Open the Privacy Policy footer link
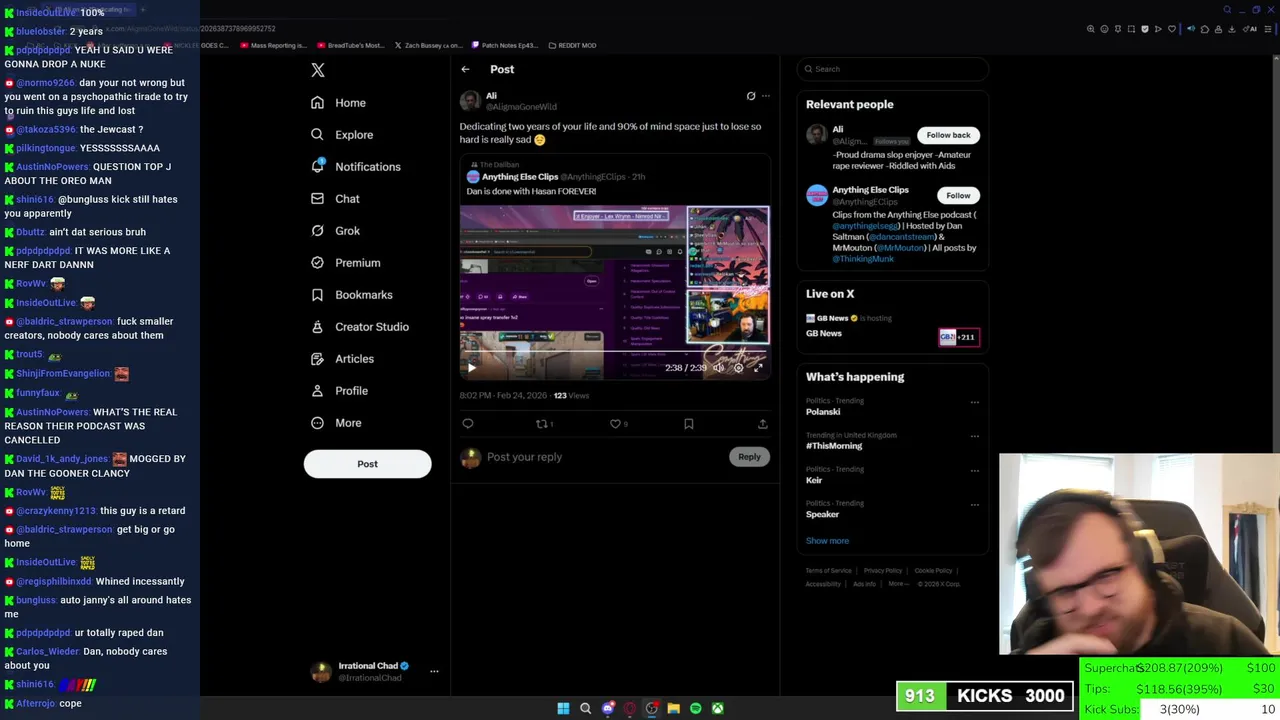This screenshot has width=1280, height=720. click(x=883, y=571)
